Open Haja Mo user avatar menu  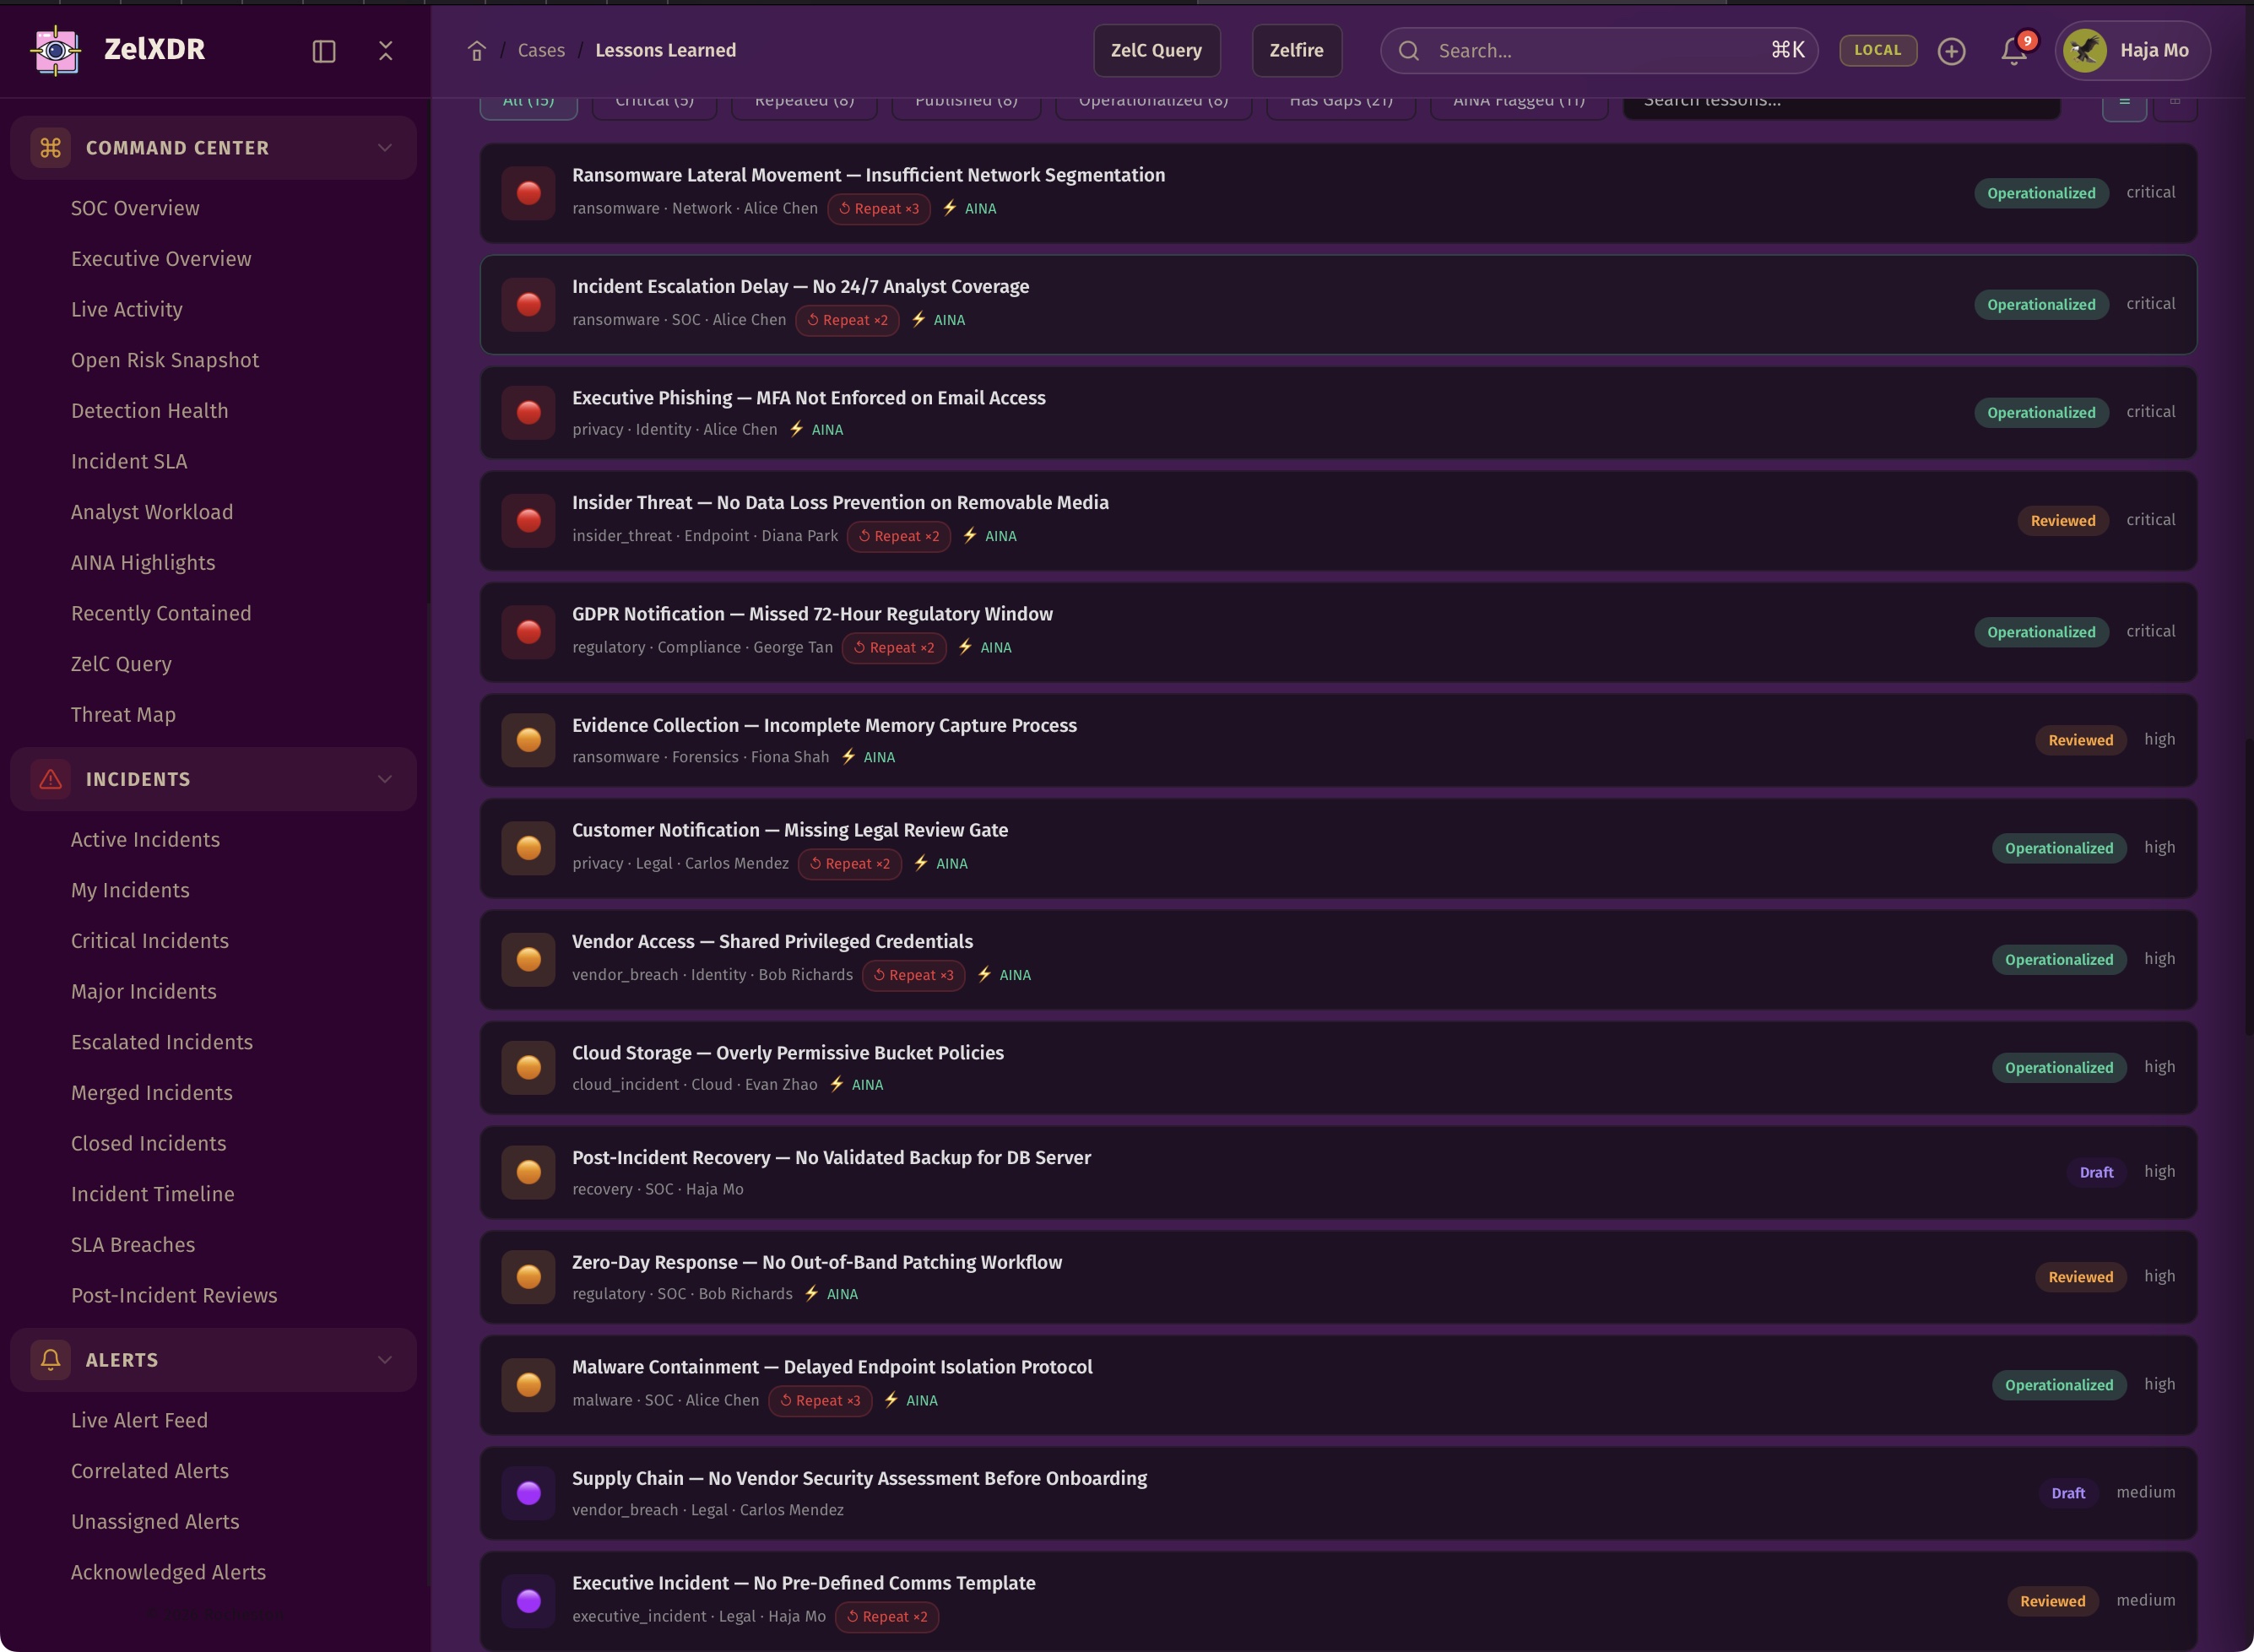2132,51
